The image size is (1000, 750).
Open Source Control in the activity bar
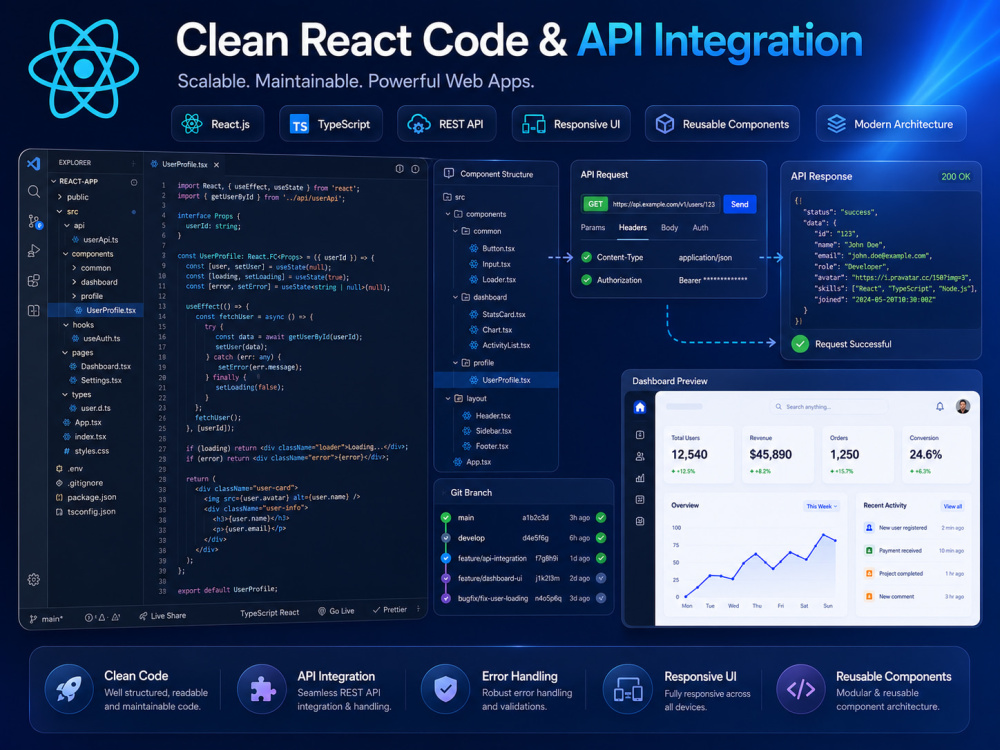click(x=34, y=221)
